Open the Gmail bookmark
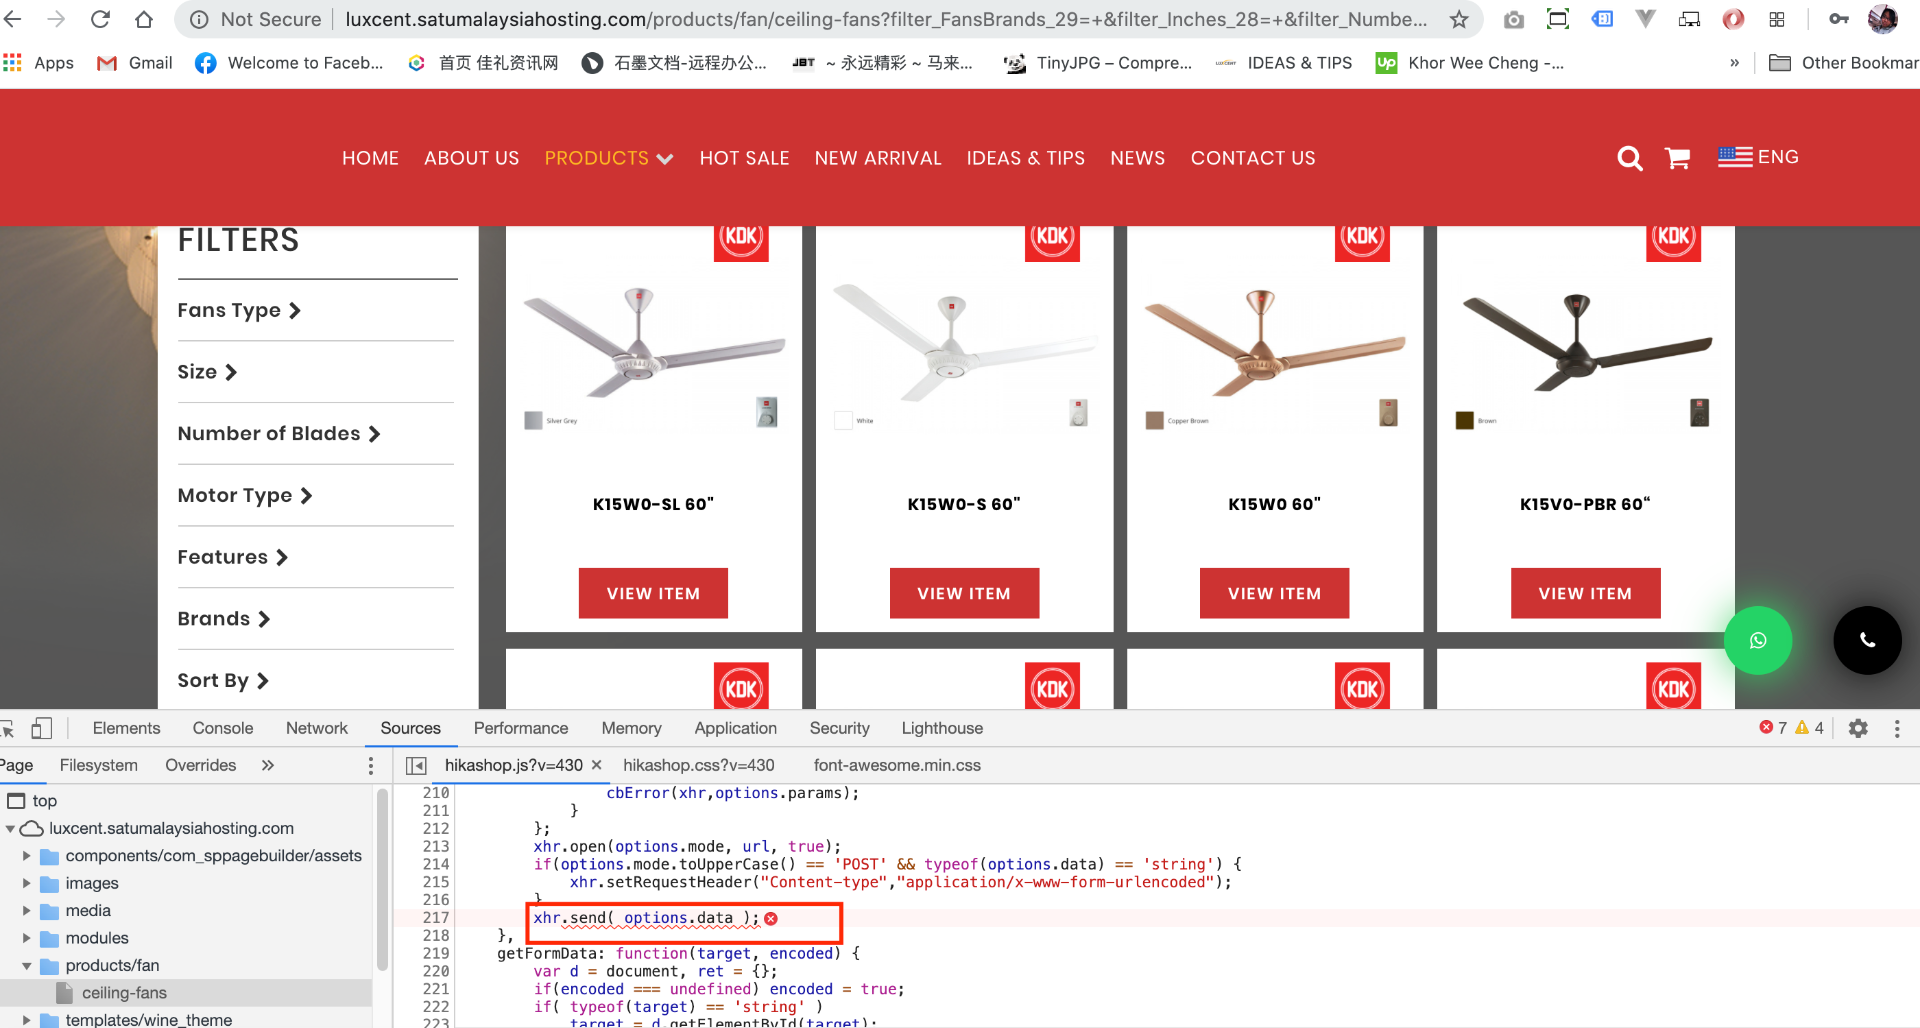The width and height of the screenshot is (1920, 1028). [x=135, y=63]
